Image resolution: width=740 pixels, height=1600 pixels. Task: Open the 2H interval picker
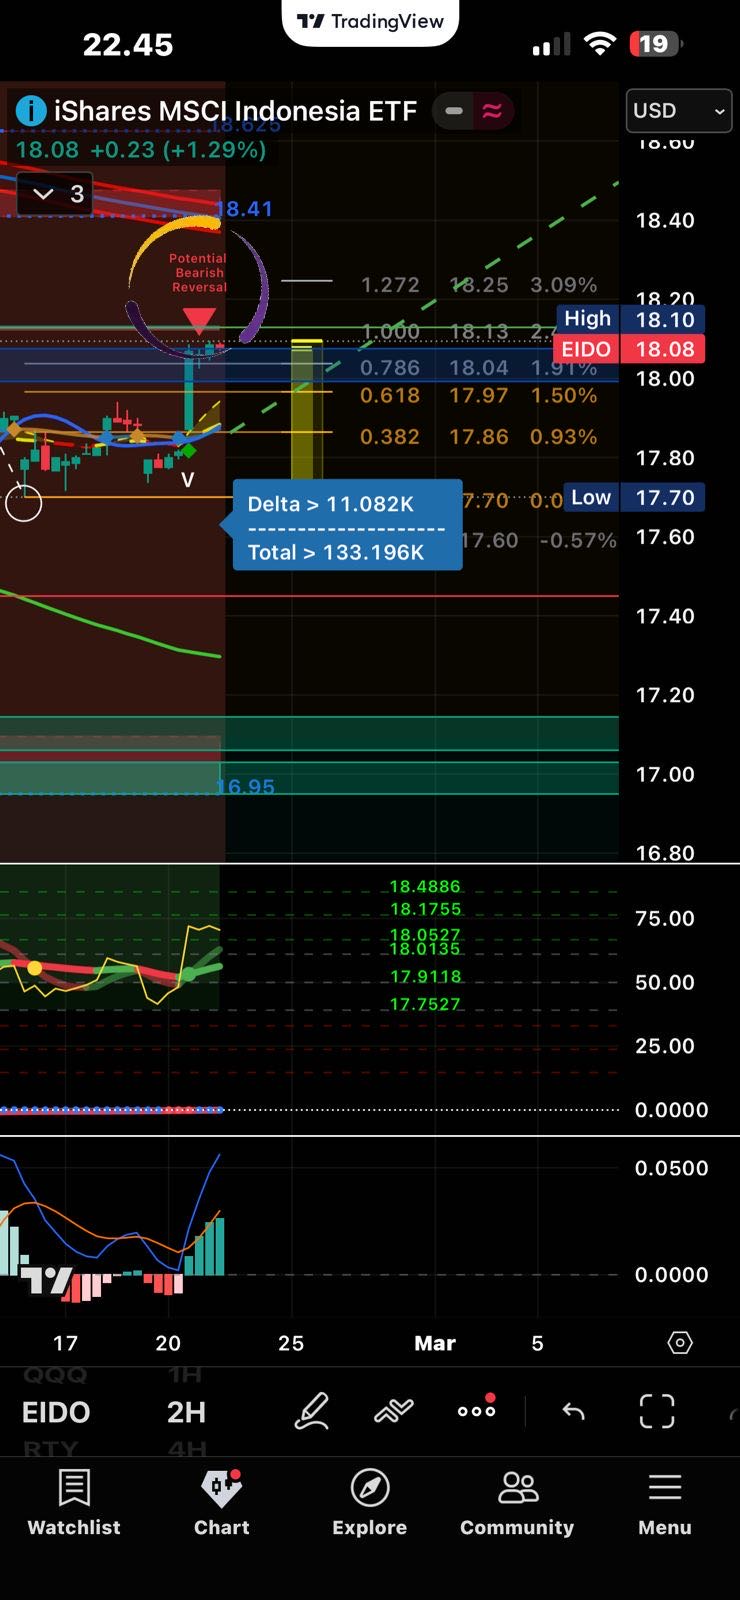186,1412
